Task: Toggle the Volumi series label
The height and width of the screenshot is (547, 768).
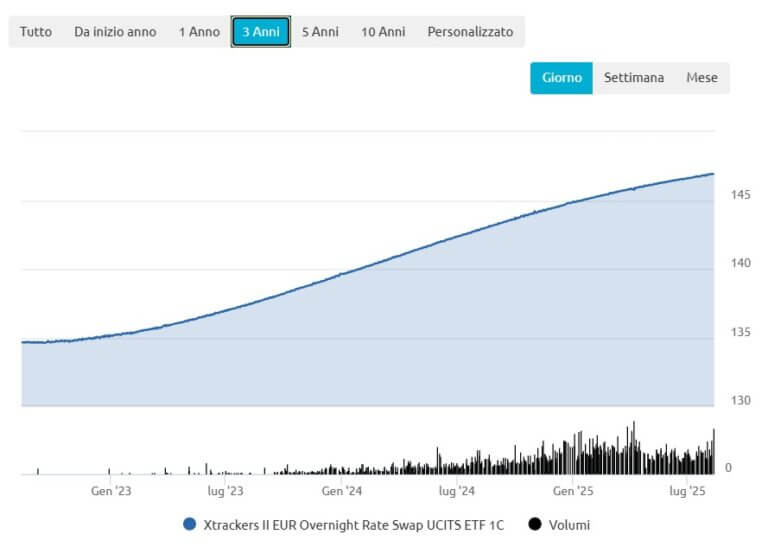Action: point(569,524)
